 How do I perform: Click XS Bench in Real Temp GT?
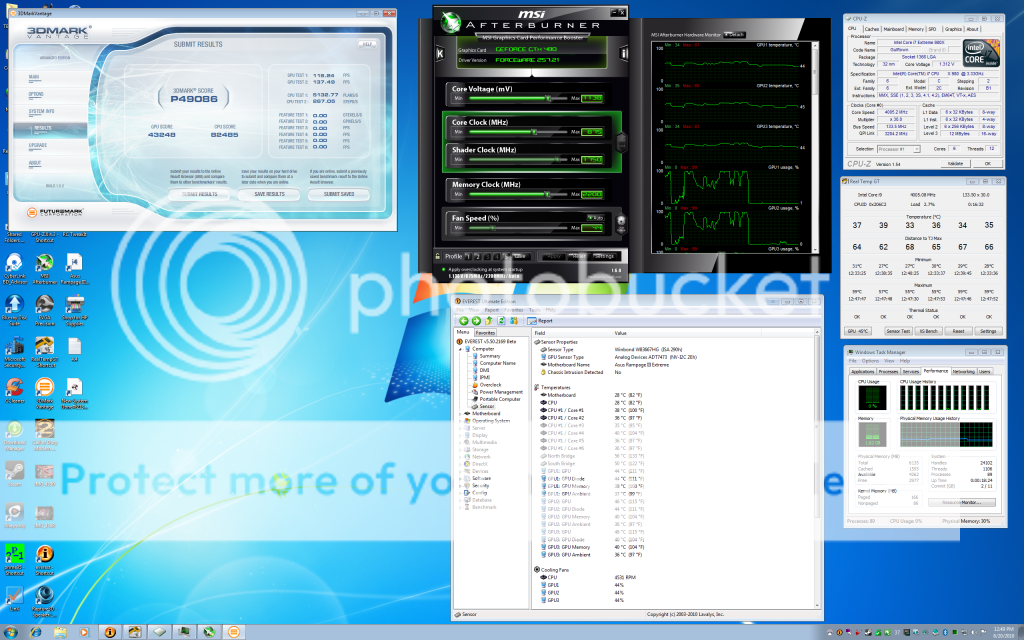[929, 331]
